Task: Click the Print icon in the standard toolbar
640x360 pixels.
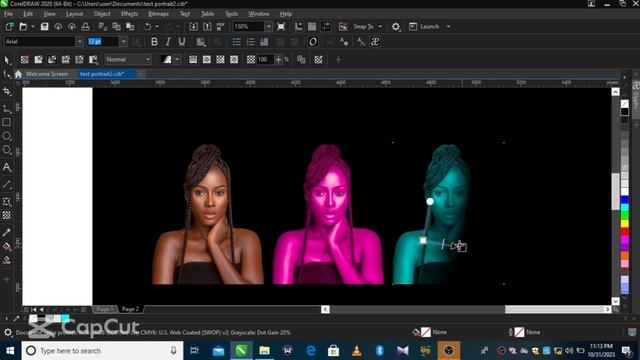Action: tap(85, 27)
